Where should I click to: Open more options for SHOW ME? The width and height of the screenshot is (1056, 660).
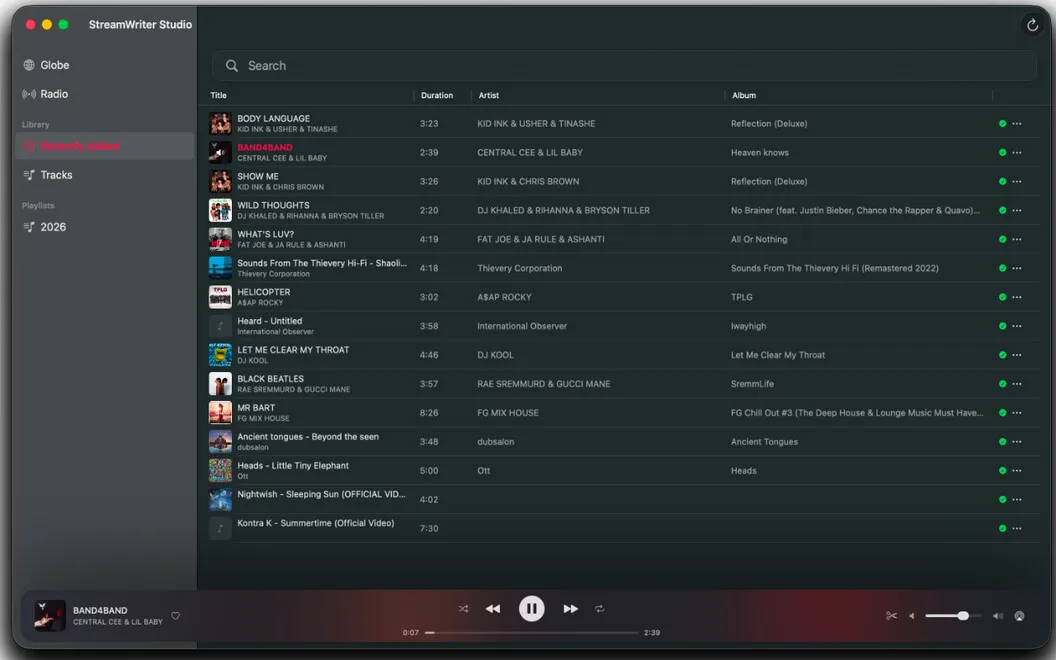tap(1016, 182)
